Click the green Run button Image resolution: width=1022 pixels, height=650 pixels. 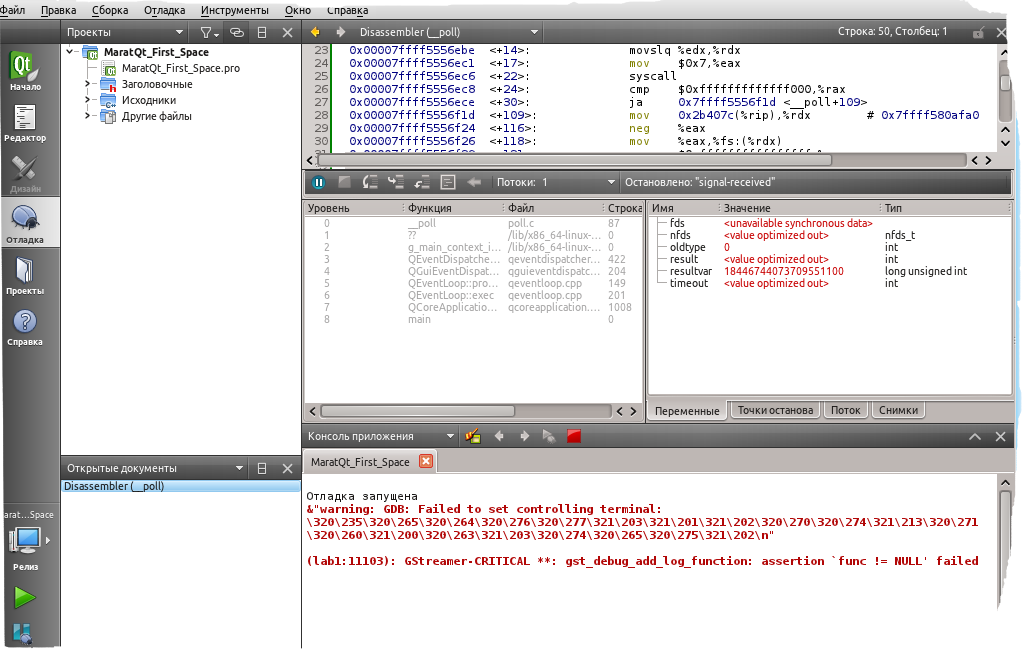25,597
